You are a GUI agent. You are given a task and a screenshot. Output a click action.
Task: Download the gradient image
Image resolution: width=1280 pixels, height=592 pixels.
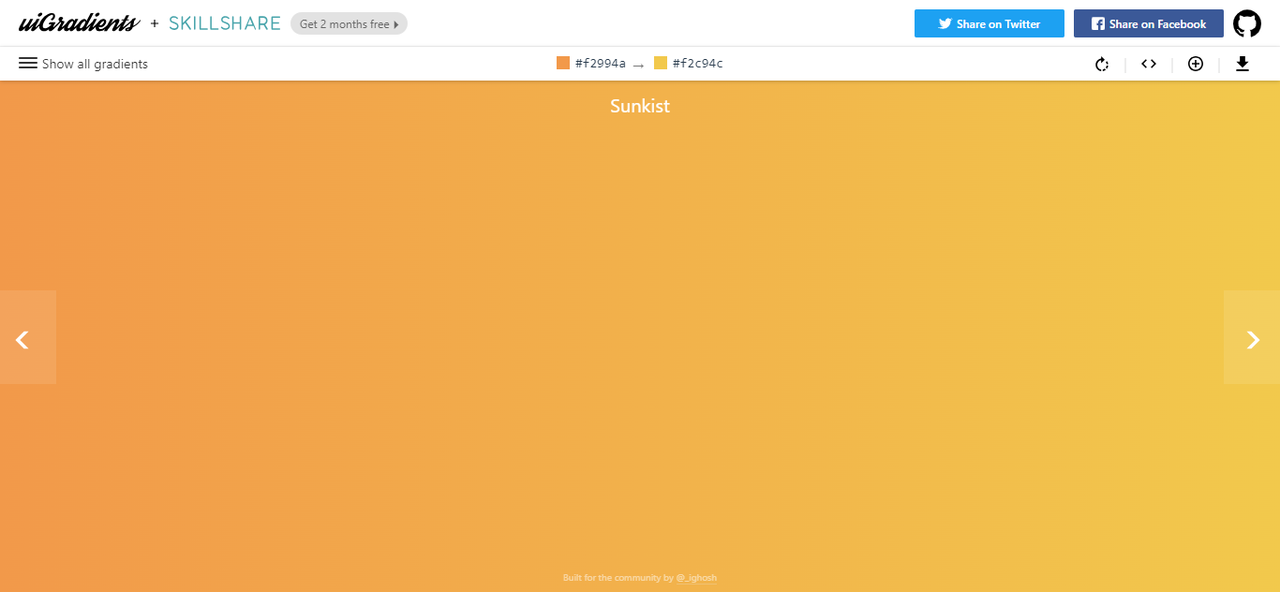tap(1242, 64)
